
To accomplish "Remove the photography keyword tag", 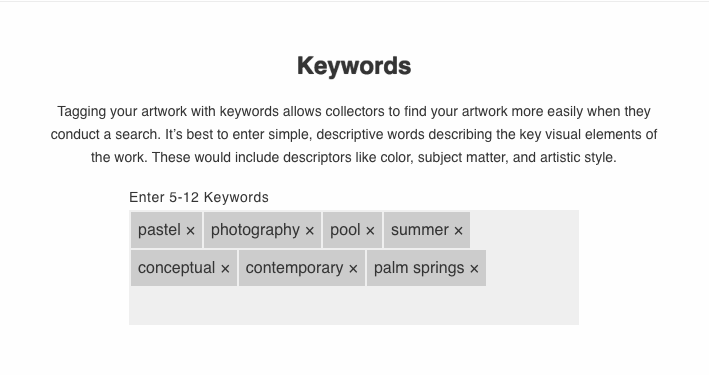I will point(309,231).
